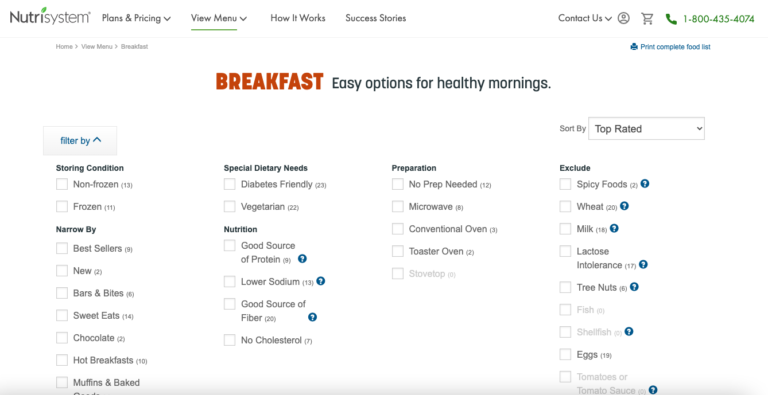
Task: Open the shopping cart icon
Action: click(648, 19)
